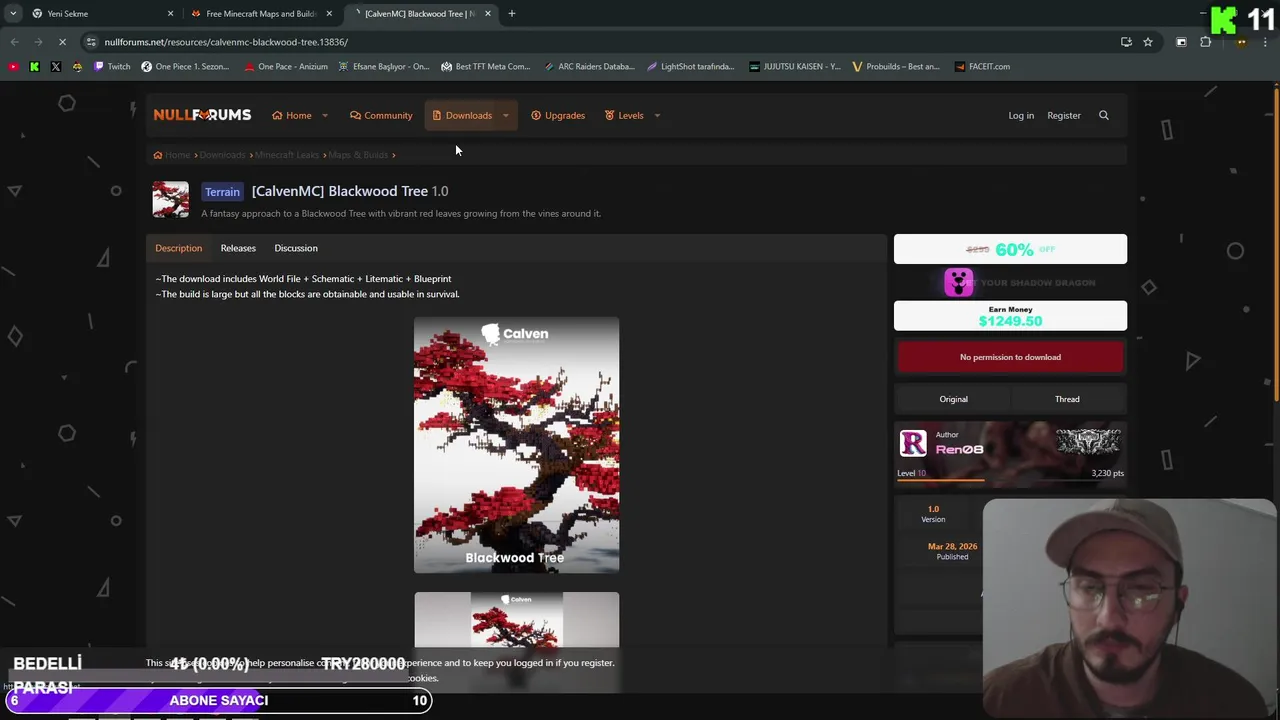Click the Original button
Screen dimensions: 1280x720
[953, 399]
